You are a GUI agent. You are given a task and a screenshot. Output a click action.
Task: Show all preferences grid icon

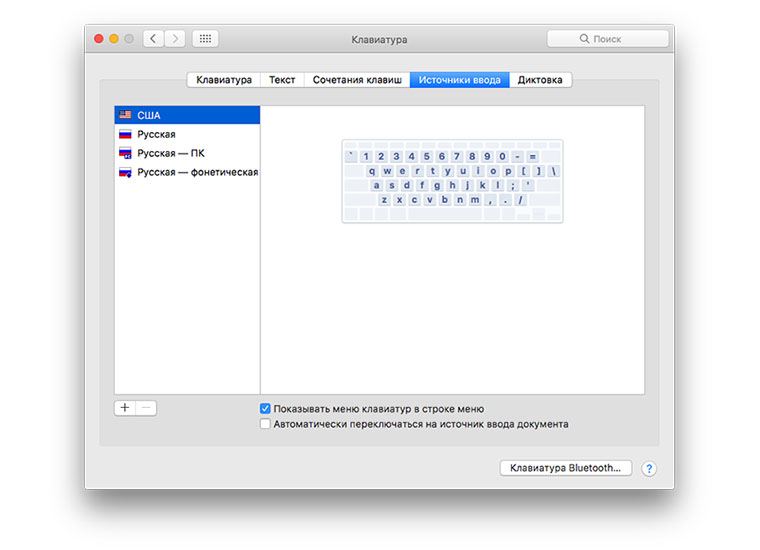click(x=206, y=39)
